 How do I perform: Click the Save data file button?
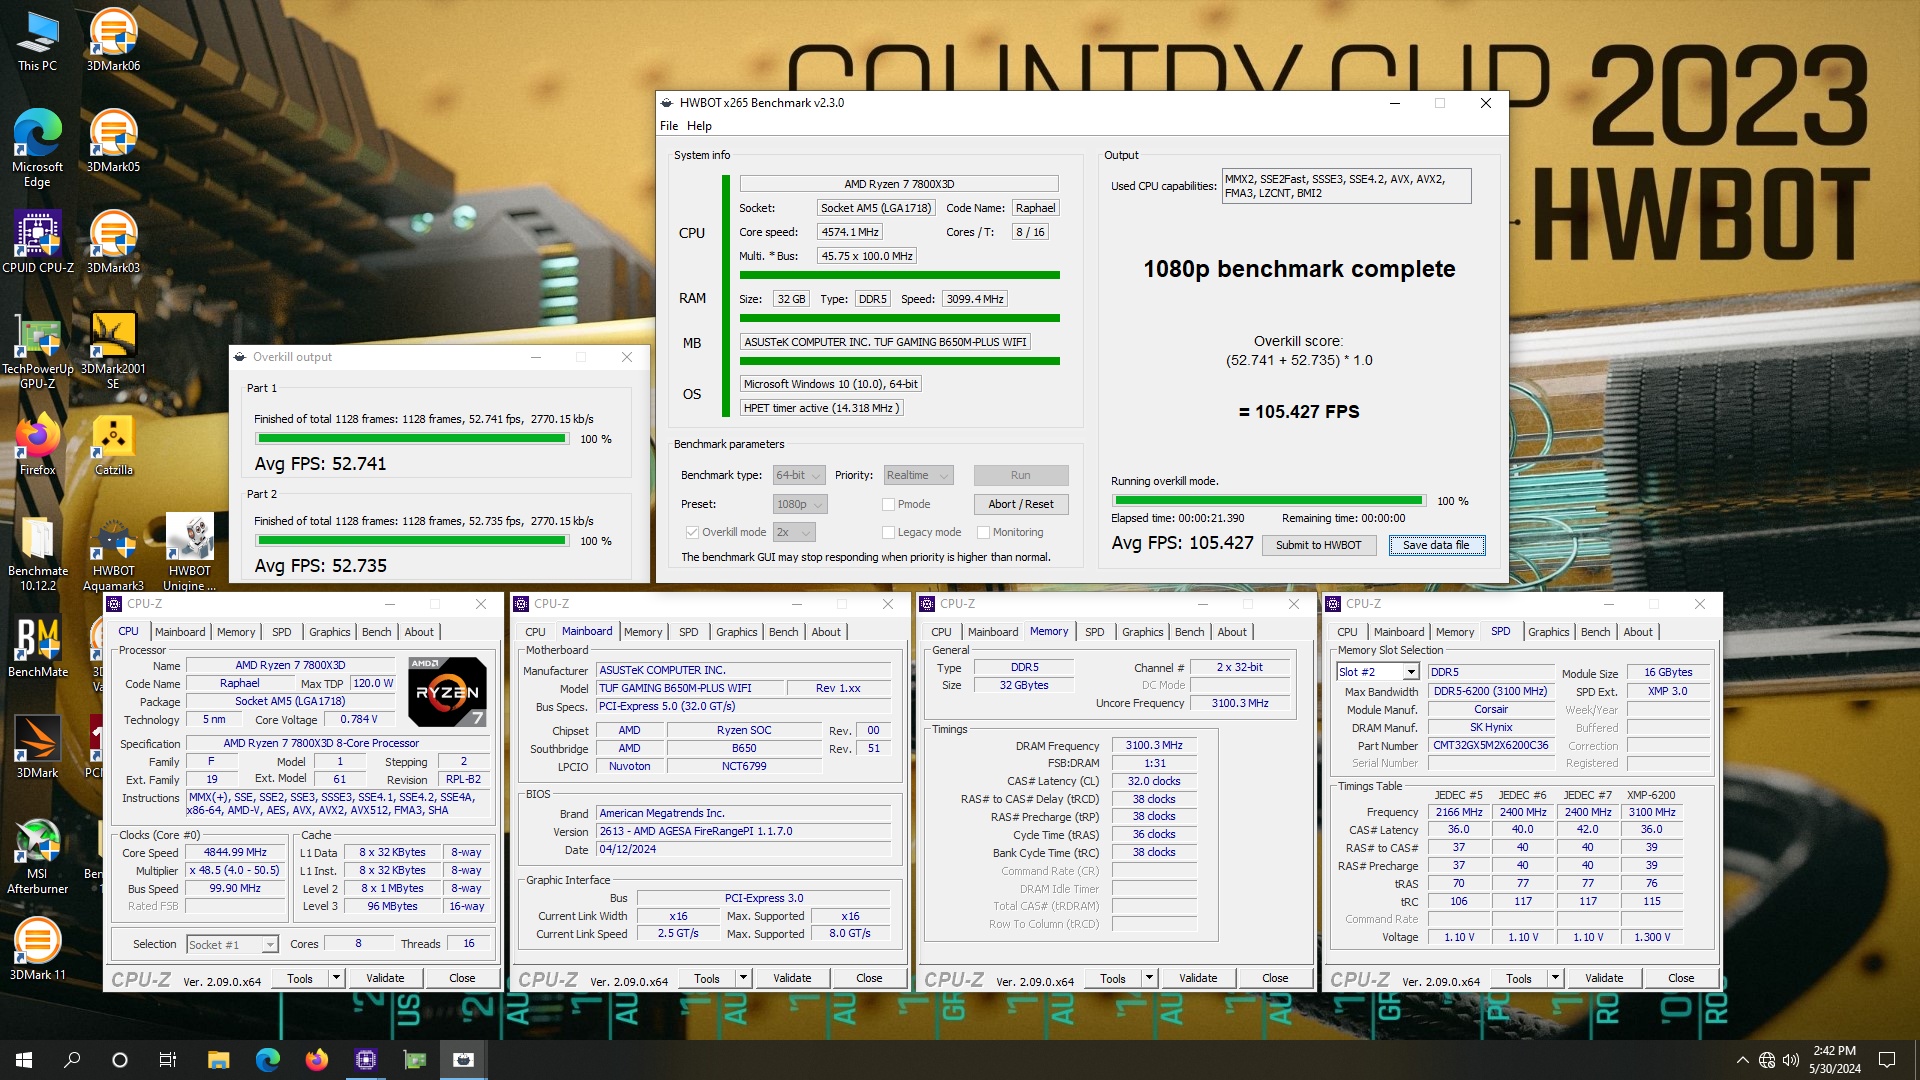tap(1436, 546)
